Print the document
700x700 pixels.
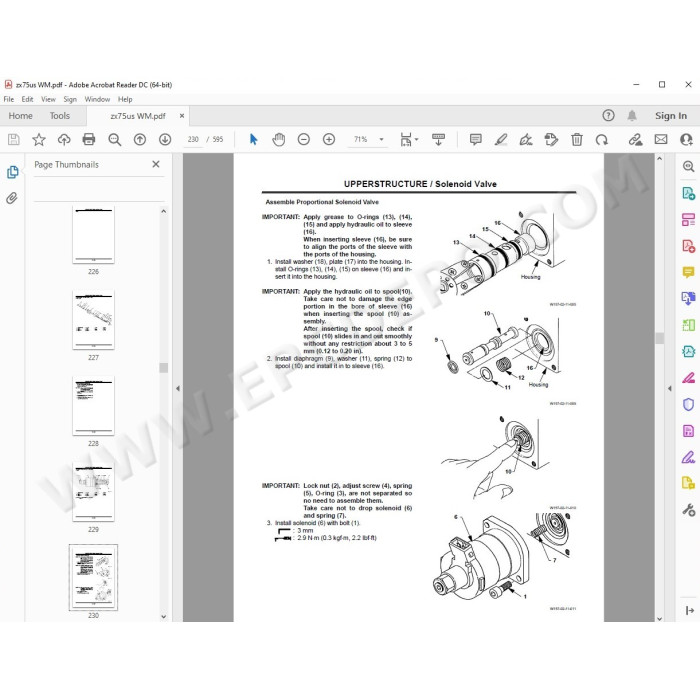click(89, 140)
